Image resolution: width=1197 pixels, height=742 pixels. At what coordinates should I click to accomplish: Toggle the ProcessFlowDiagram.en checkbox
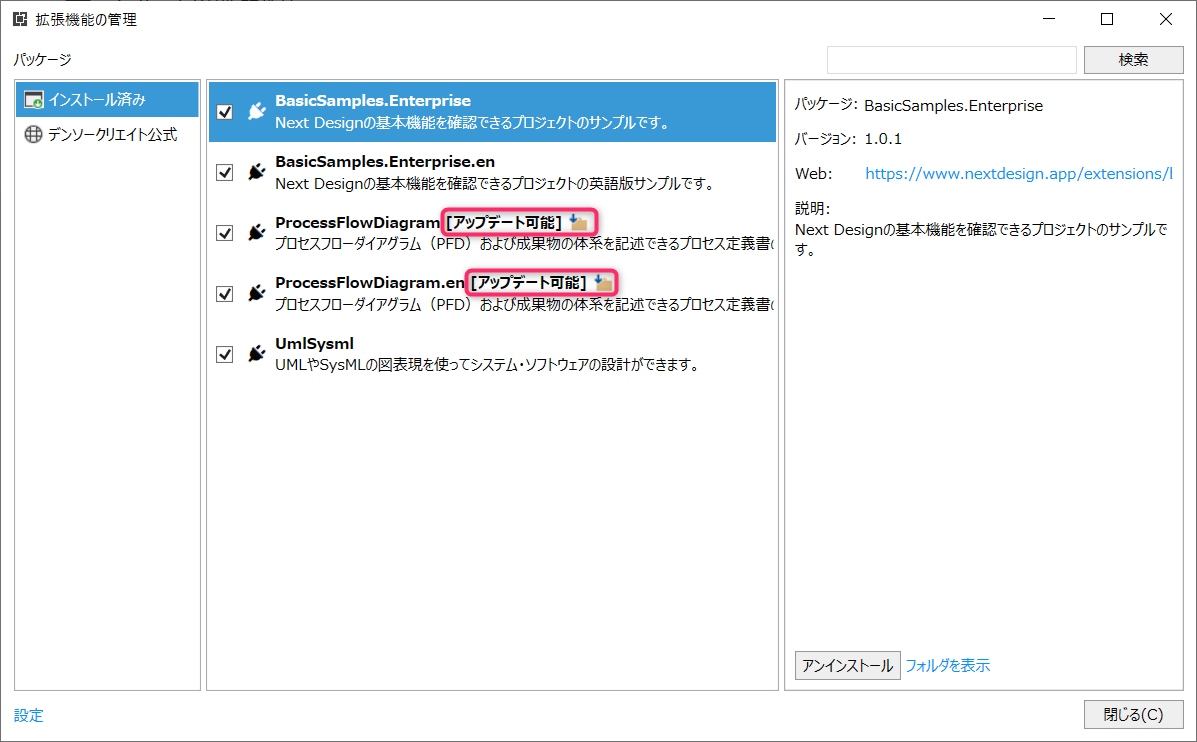[224, 293]
